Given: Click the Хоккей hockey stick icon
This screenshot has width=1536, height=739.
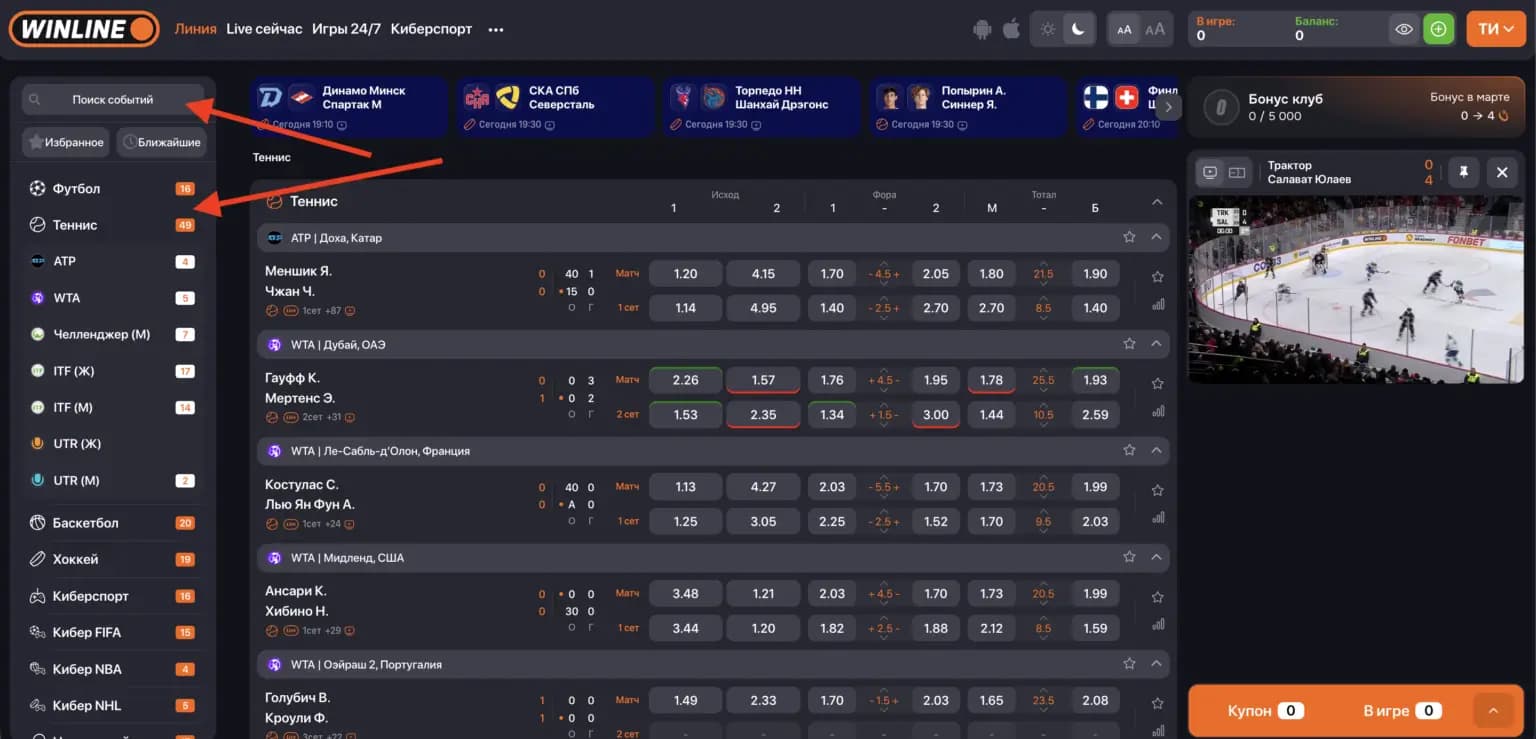Looking at the screenshot, I should (x=37, y=559).
